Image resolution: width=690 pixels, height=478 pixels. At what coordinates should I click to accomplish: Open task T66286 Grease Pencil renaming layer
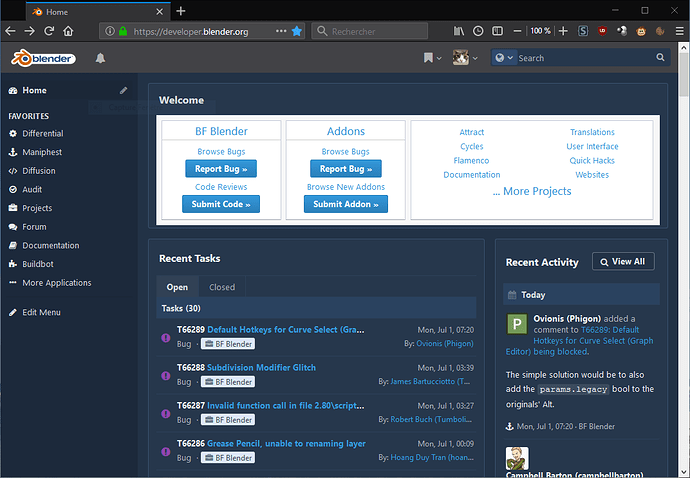point(286,443)
